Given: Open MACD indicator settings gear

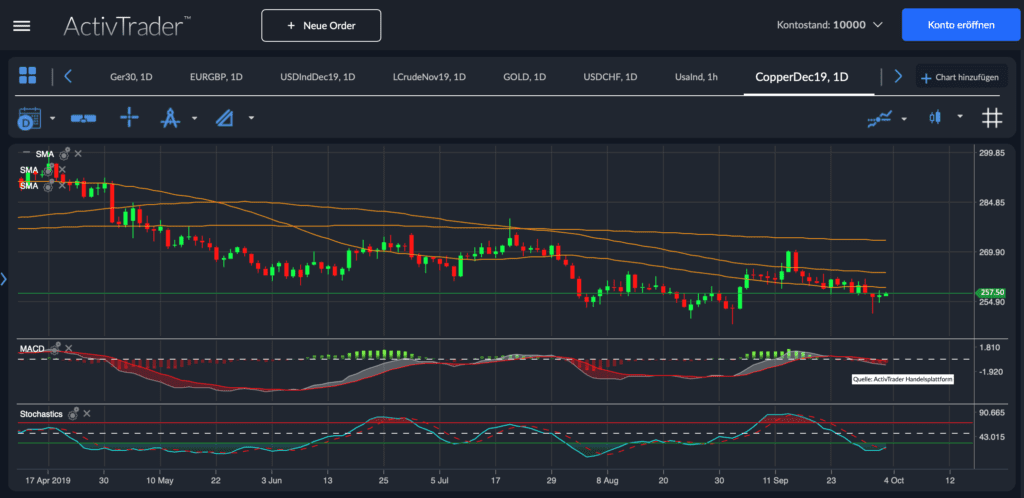Looking at the screenshot, I should (55, 349).
